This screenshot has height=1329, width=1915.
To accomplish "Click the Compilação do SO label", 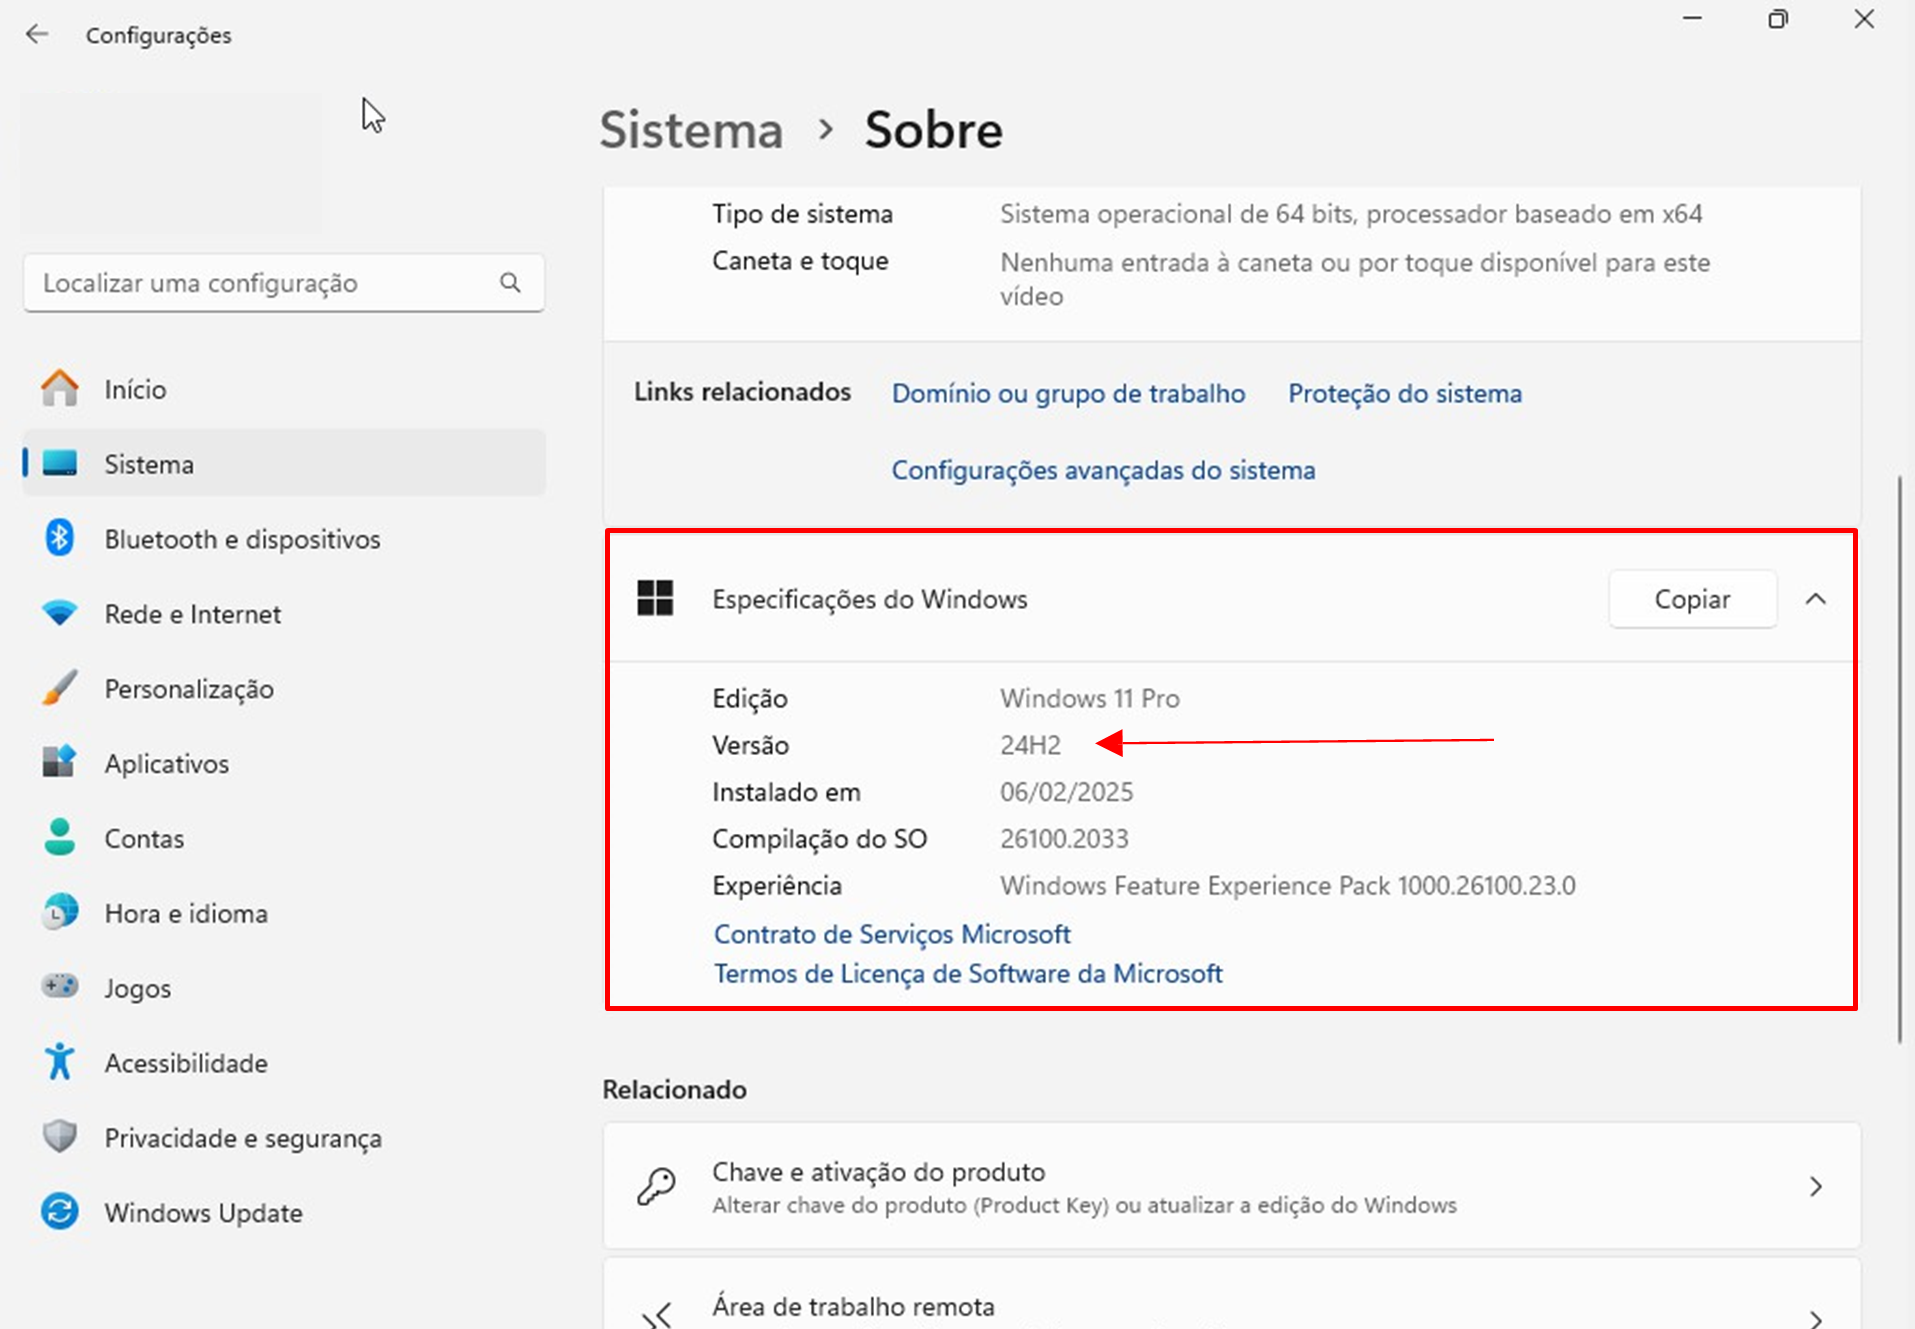I will pyautogui.click(x=819, y=840).
